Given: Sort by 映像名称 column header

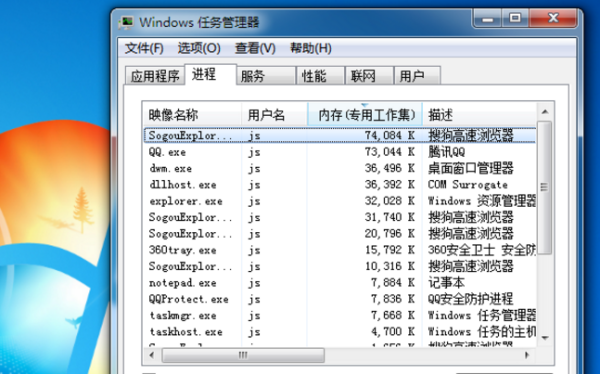Looking at the screenshot, I should click(192, 114).
